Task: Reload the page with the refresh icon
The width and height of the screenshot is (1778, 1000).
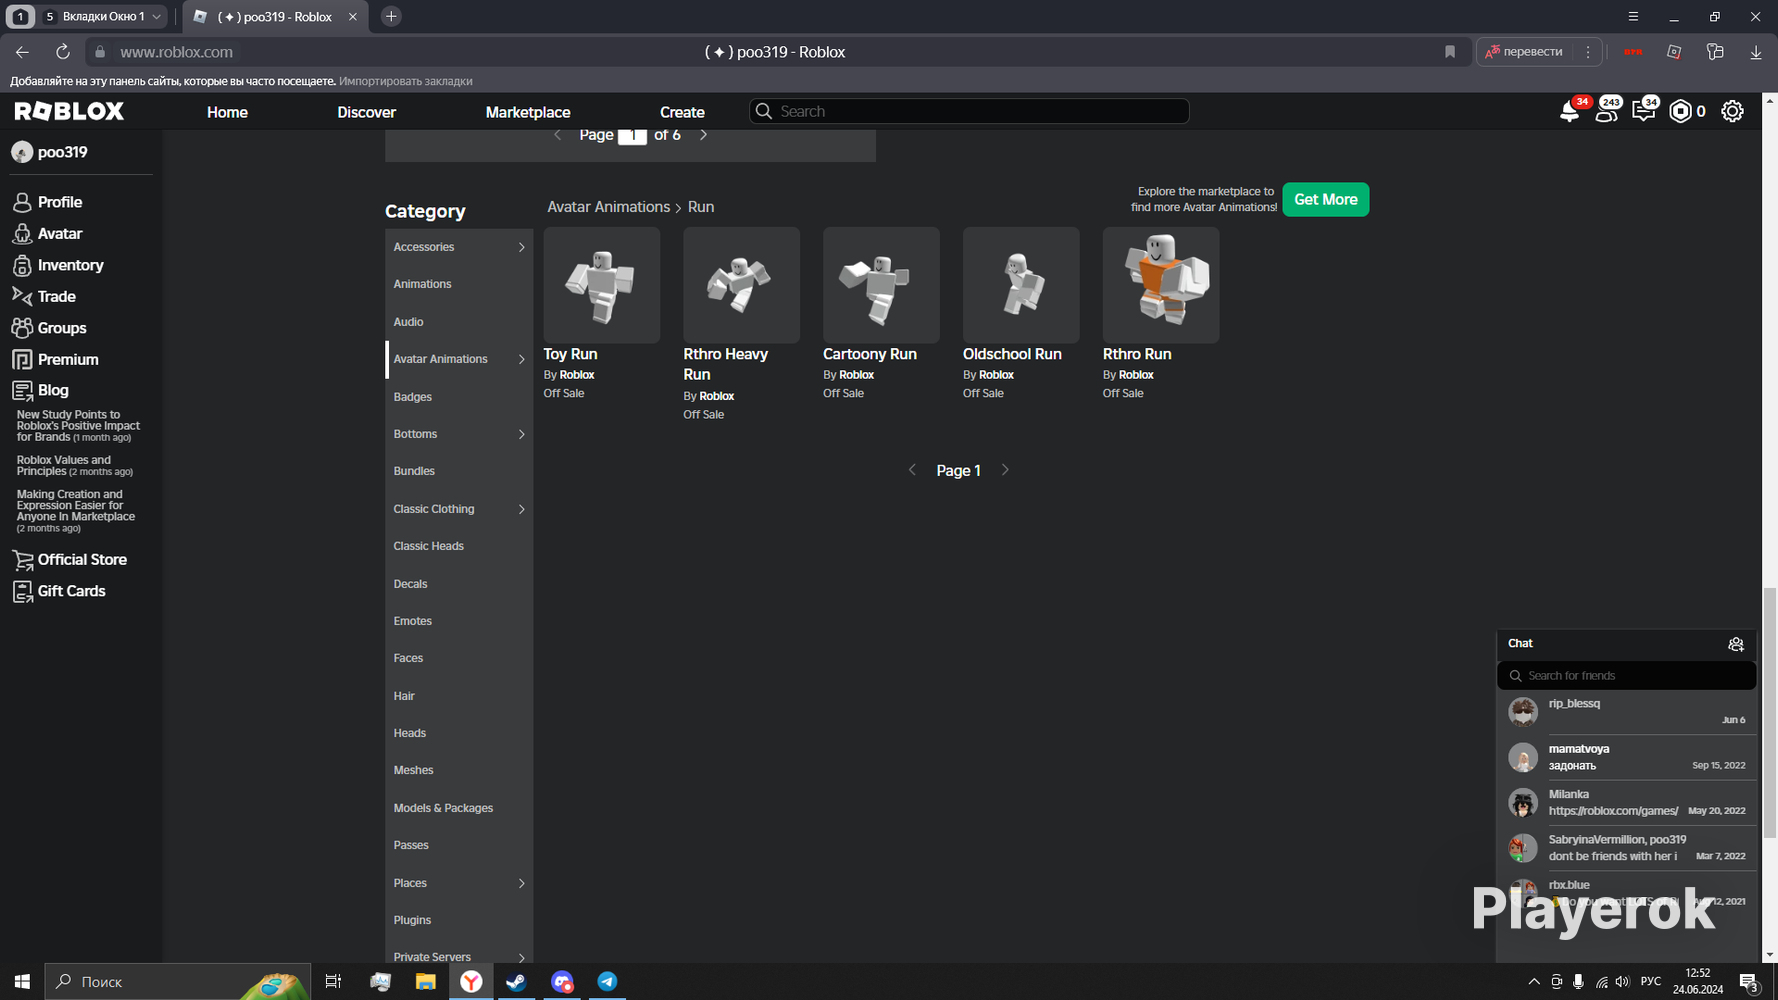Action: 62,52
